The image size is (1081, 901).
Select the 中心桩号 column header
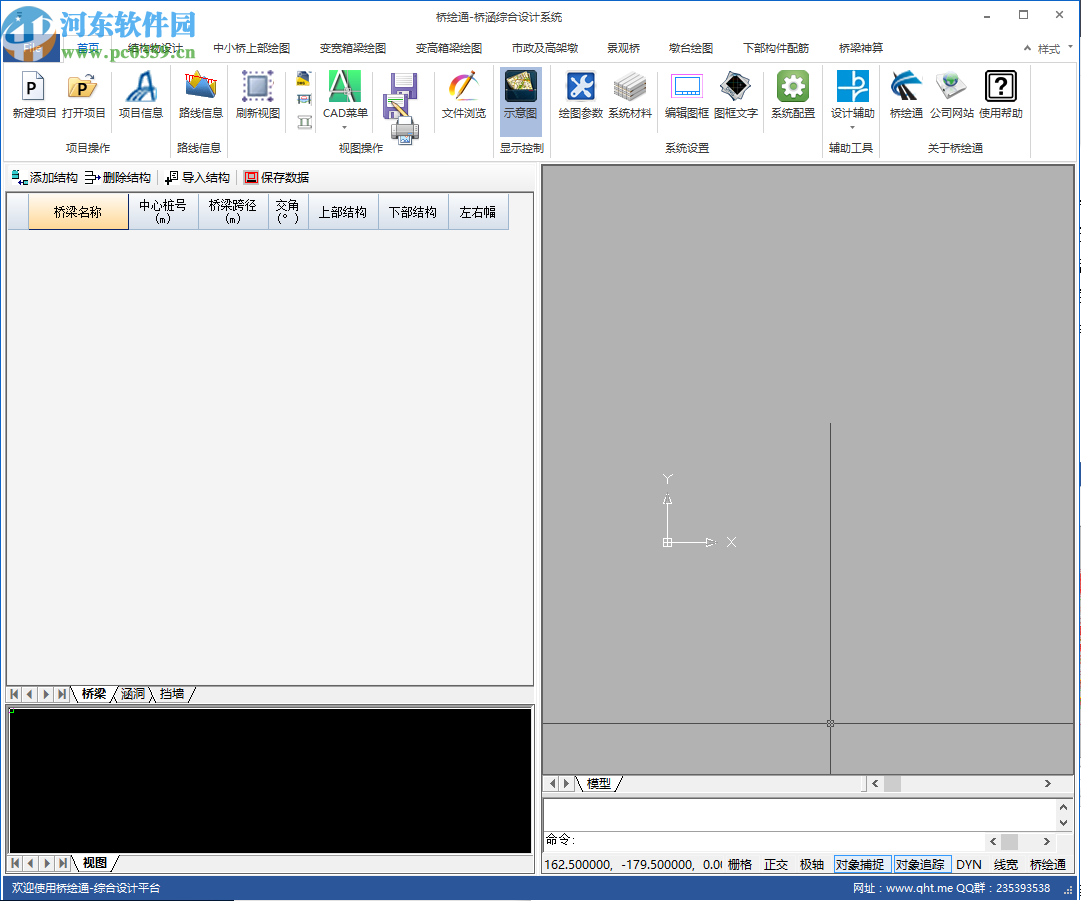tap(163, 212)
